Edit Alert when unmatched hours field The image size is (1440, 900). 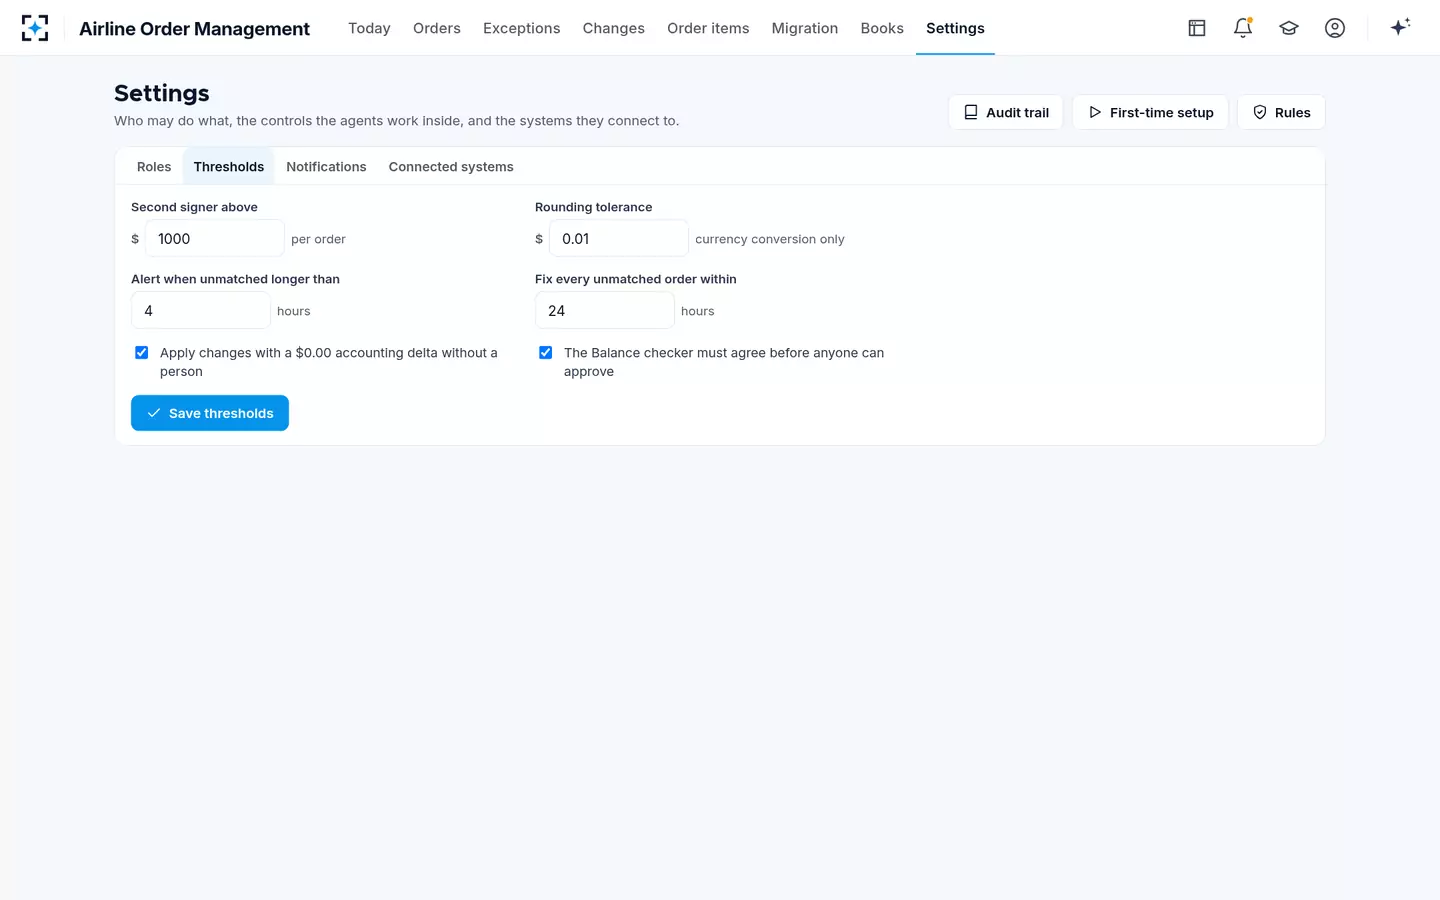201,311
